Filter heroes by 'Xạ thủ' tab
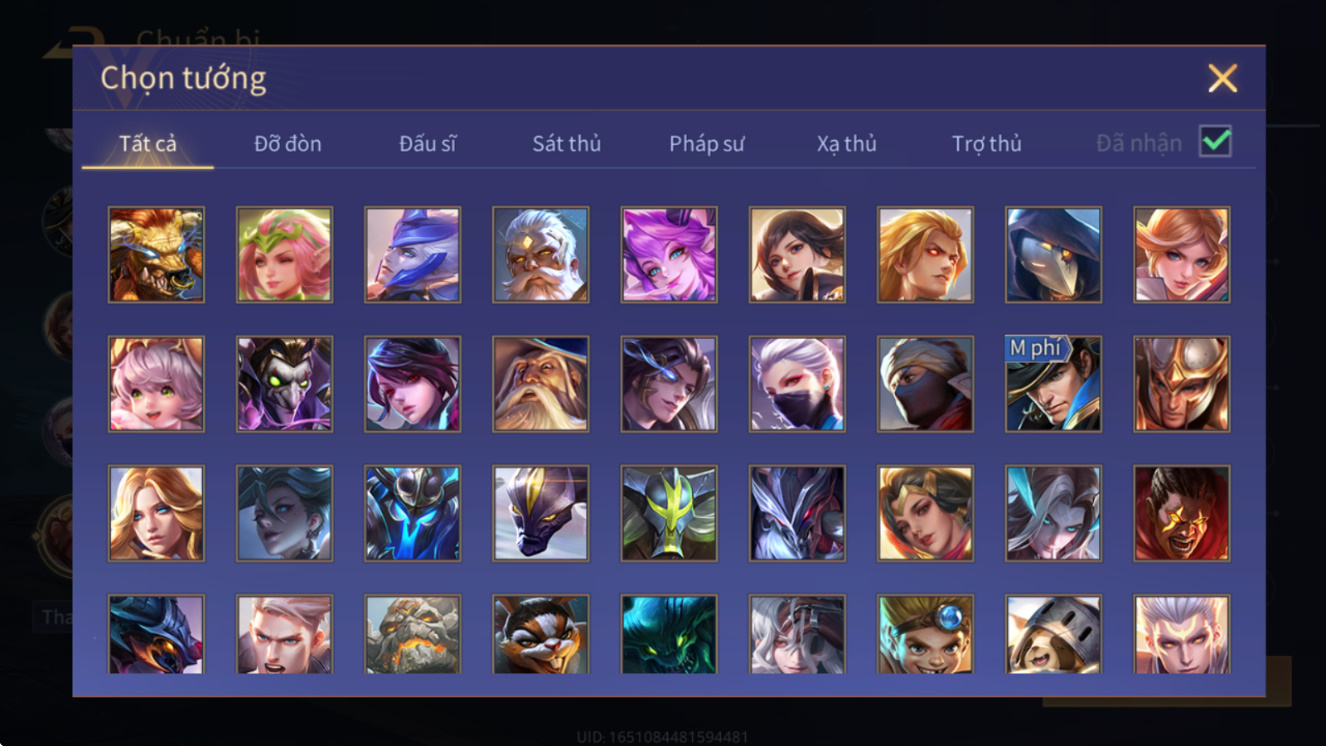Screen dimensions: 1326x746 click(x=846, y=143)
